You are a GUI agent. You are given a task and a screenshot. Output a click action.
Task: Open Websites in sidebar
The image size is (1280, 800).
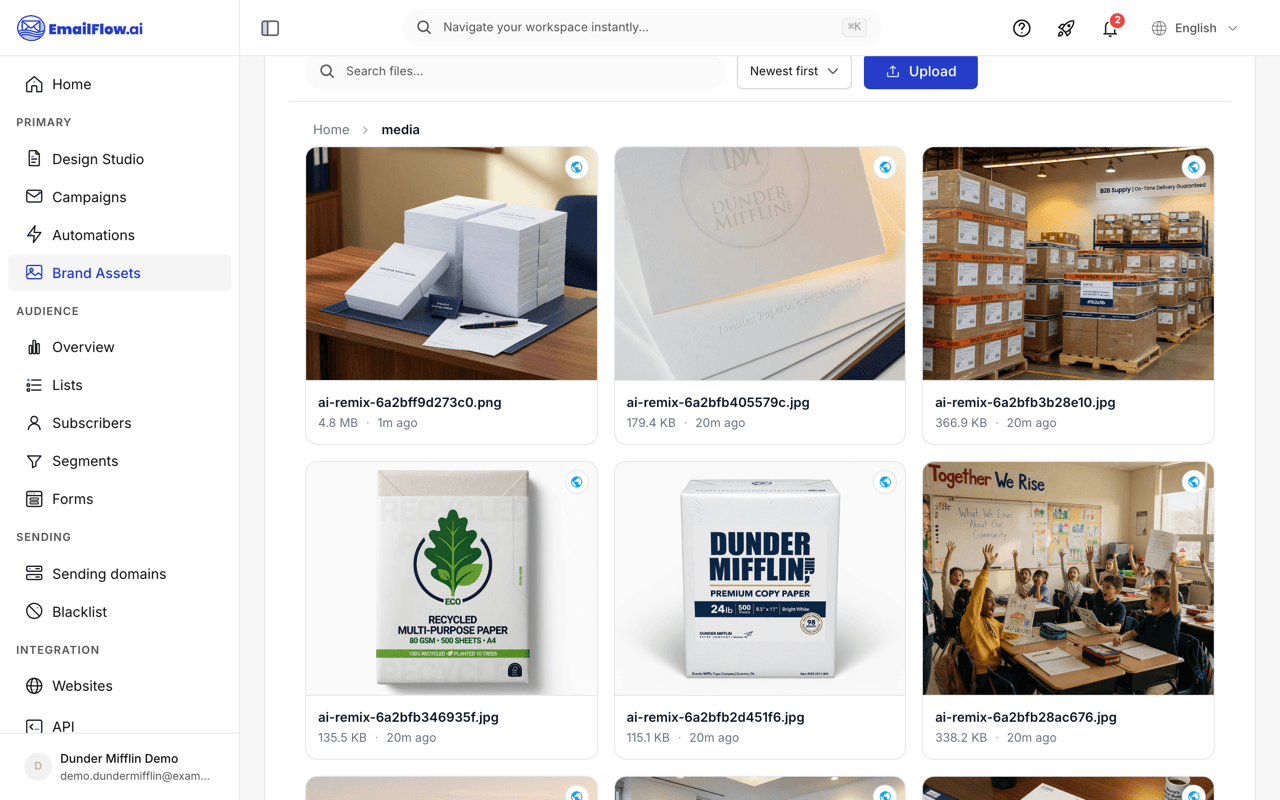click(119, 686)
